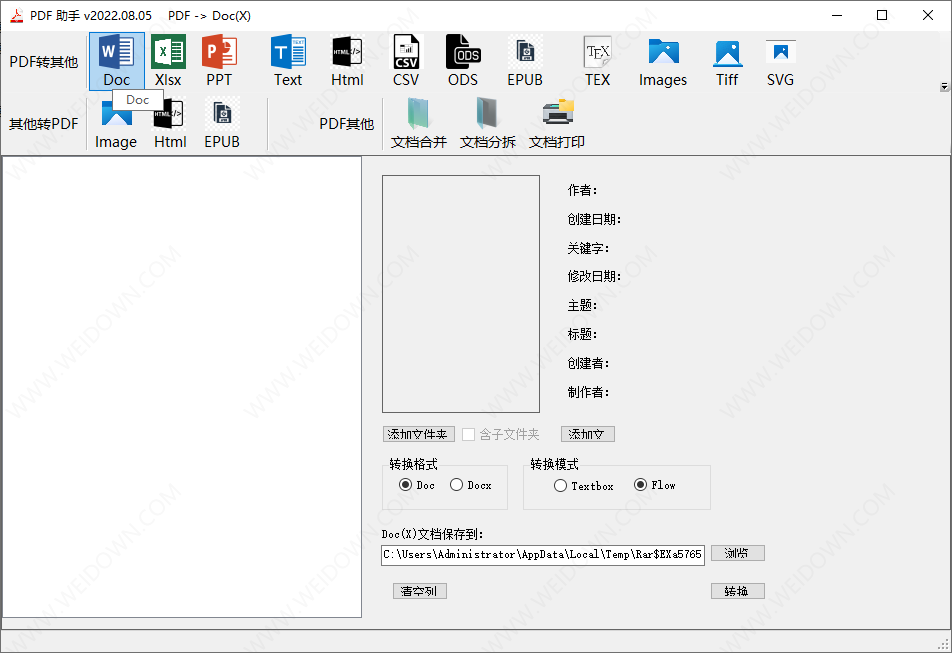952x653 pixels.
Task: Toggle the 含子文件夹 checkbox
Action: (x=468, y=435)
